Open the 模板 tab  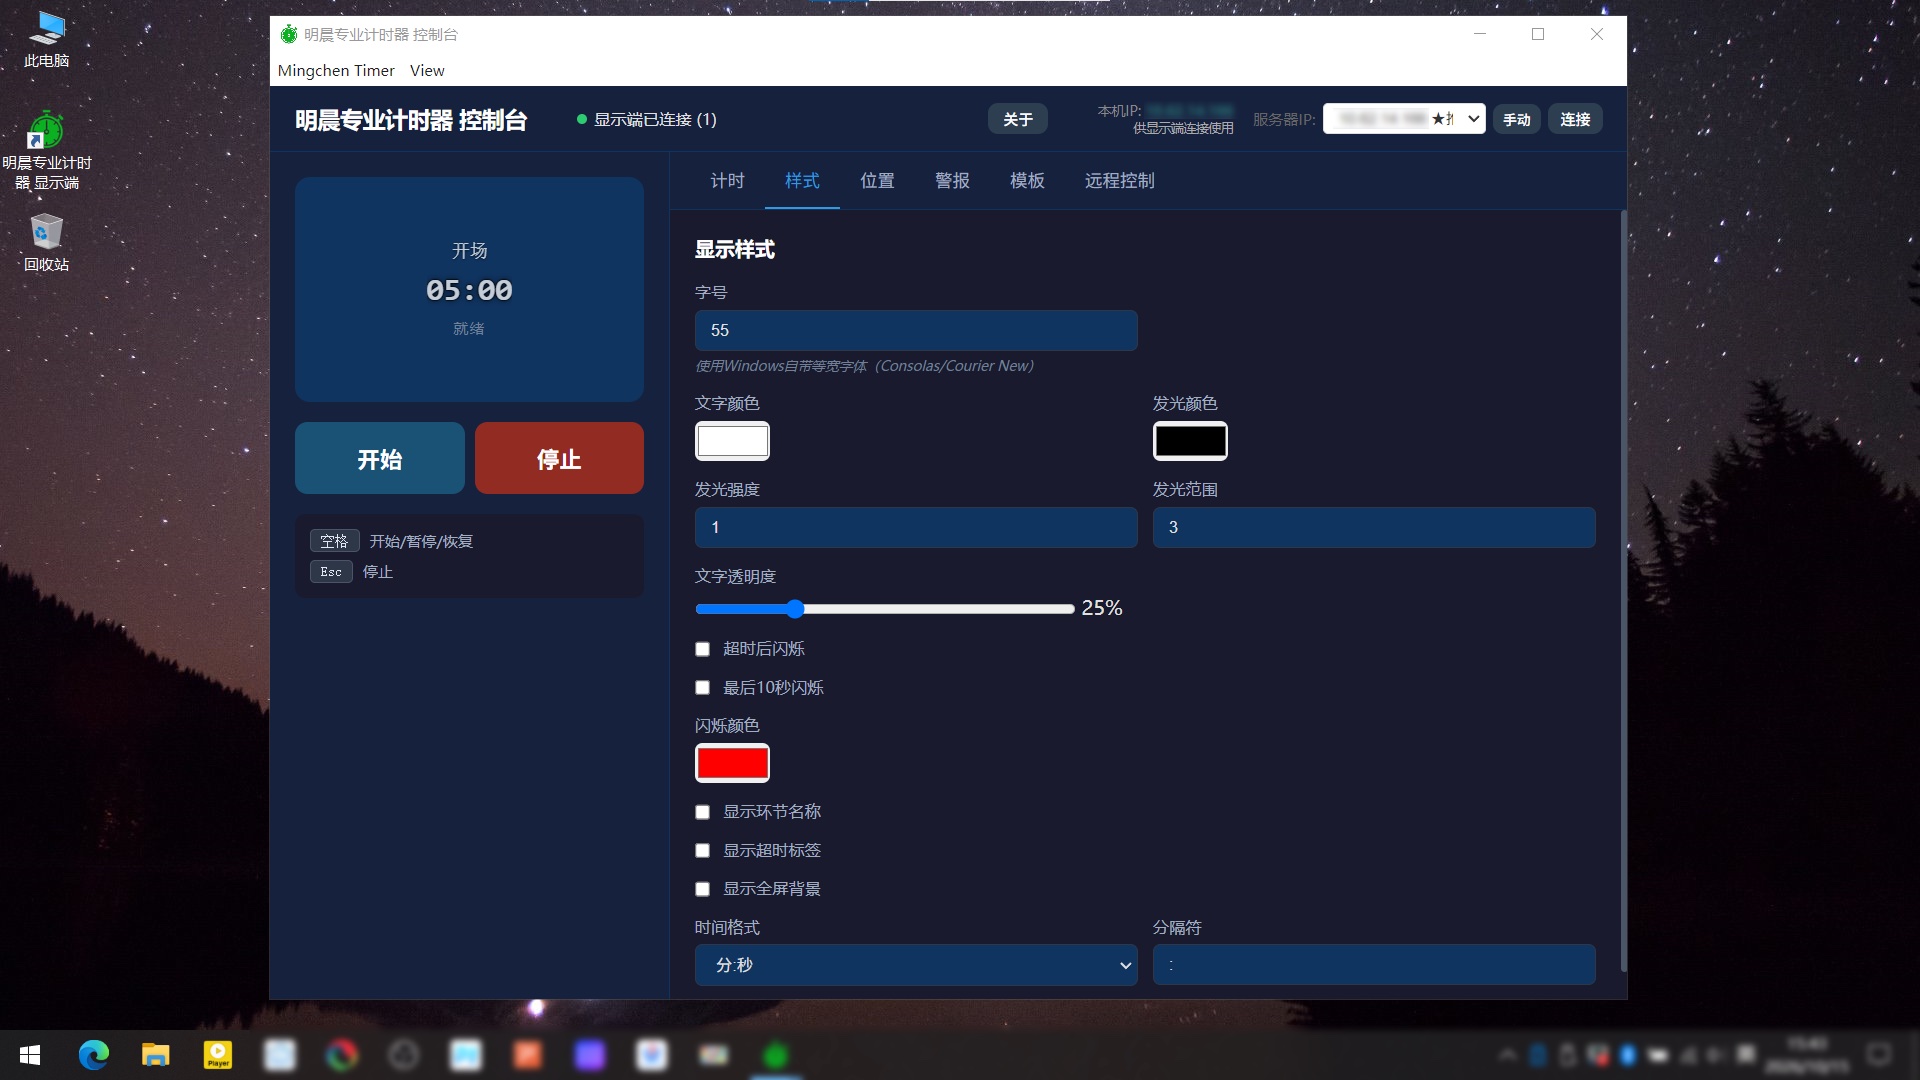(1027, 181)
